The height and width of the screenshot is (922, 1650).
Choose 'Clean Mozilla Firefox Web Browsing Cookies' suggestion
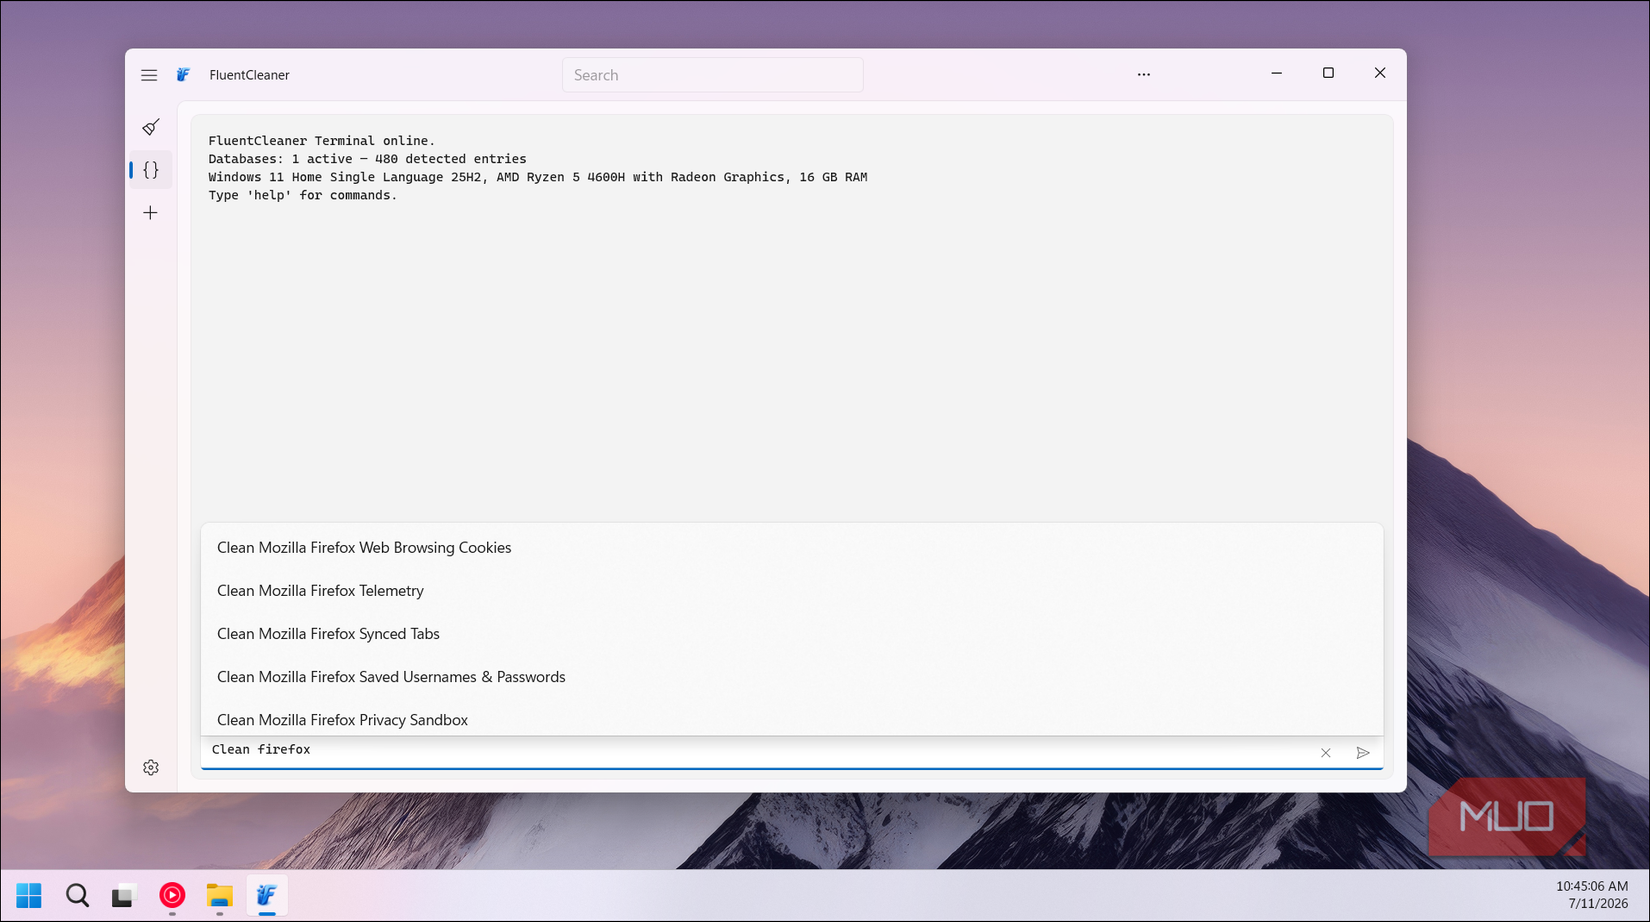(792, 548)
